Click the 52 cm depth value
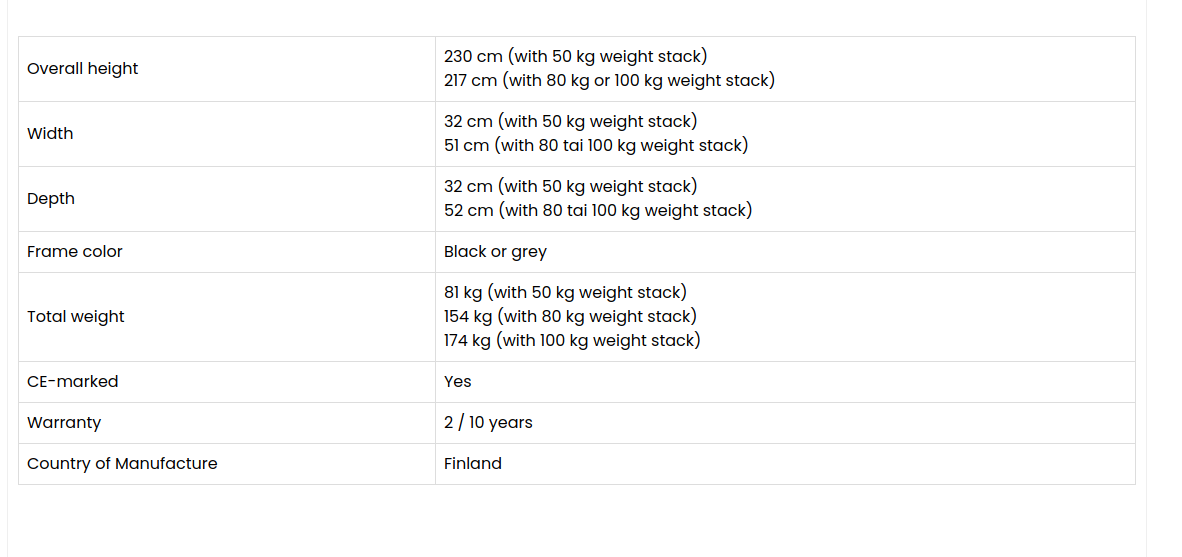Image resolution: width=1182 pixels, height=557 pixels. [598, 211]
